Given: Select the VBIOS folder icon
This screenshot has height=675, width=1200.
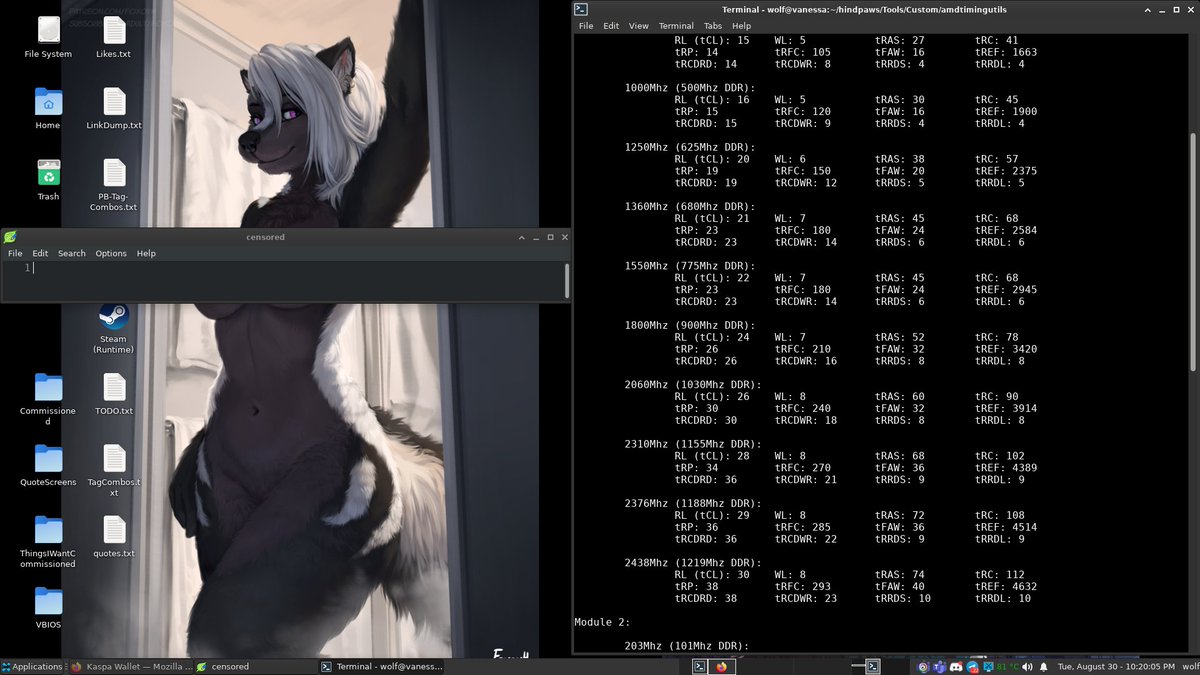Looking at the screenshot, I should coord(48,606).
